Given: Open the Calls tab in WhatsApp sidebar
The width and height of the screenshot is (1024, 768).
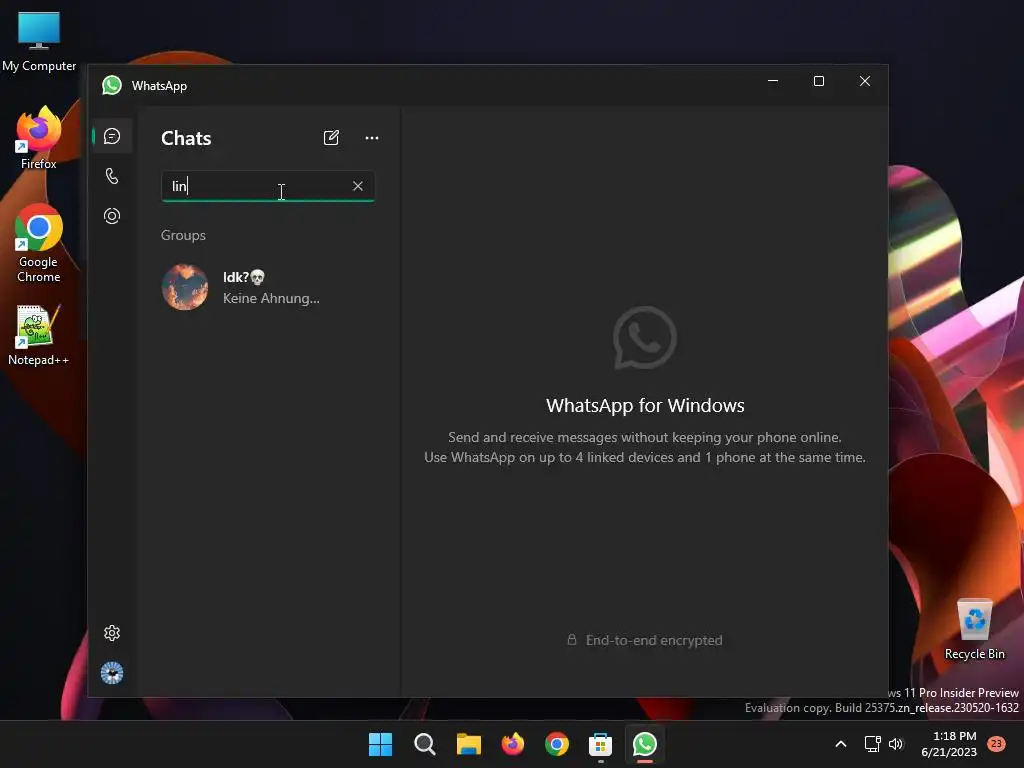Looking at the screenshot, I should pos(112,176).
